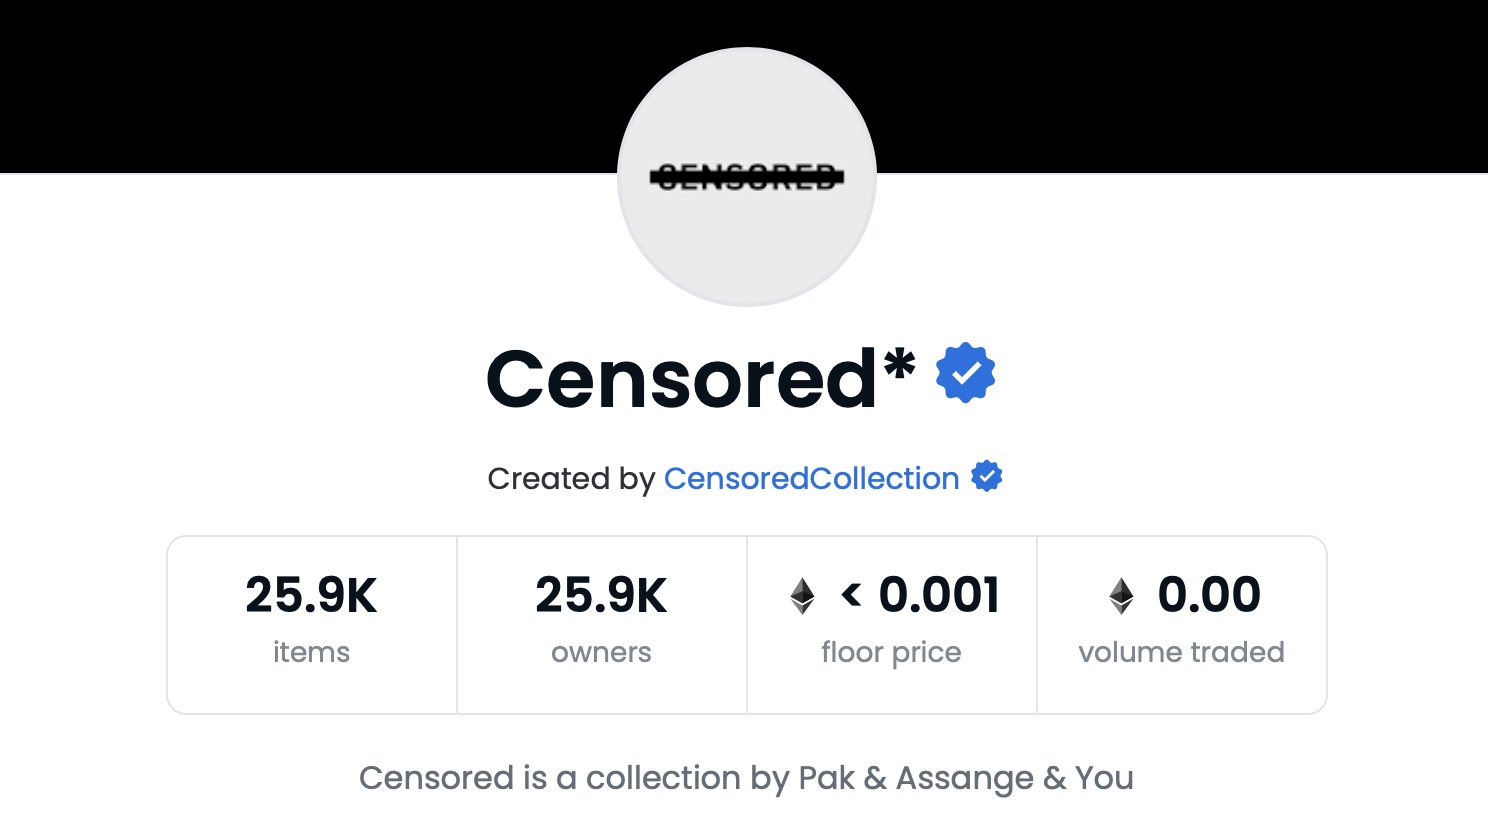The image size is (1488, 838).
Task: Select the "owners" label
Action: tap(601, 652)
